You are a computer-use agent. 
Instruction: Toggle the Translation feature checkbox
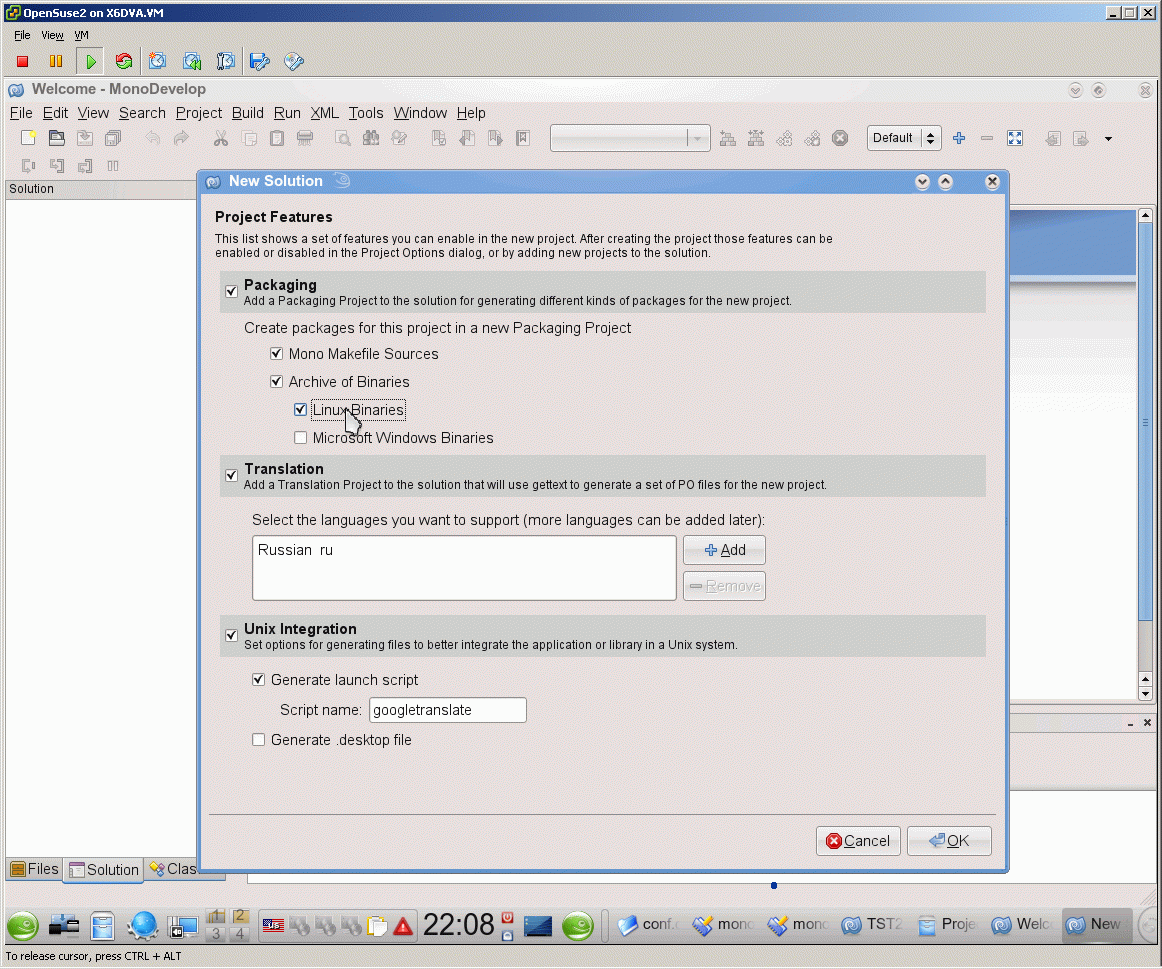point(231,475)
